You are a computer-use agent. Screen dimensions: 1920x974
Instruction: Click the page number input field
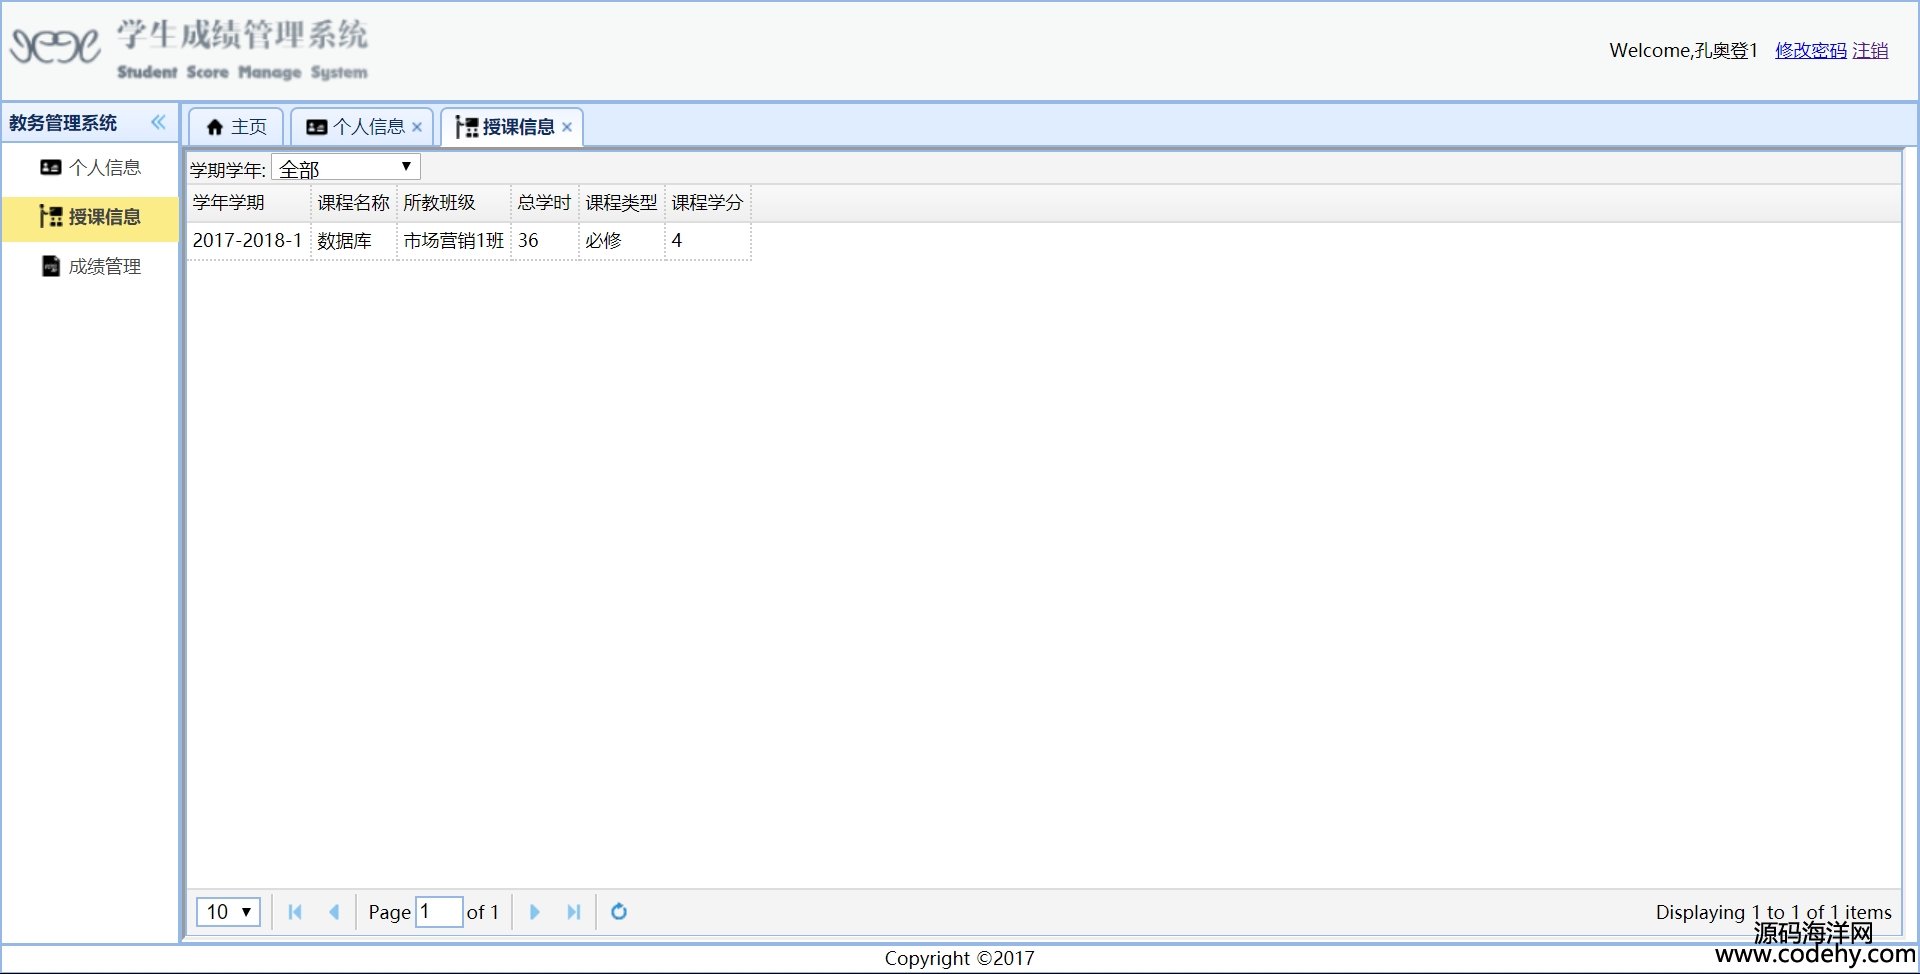438,912
